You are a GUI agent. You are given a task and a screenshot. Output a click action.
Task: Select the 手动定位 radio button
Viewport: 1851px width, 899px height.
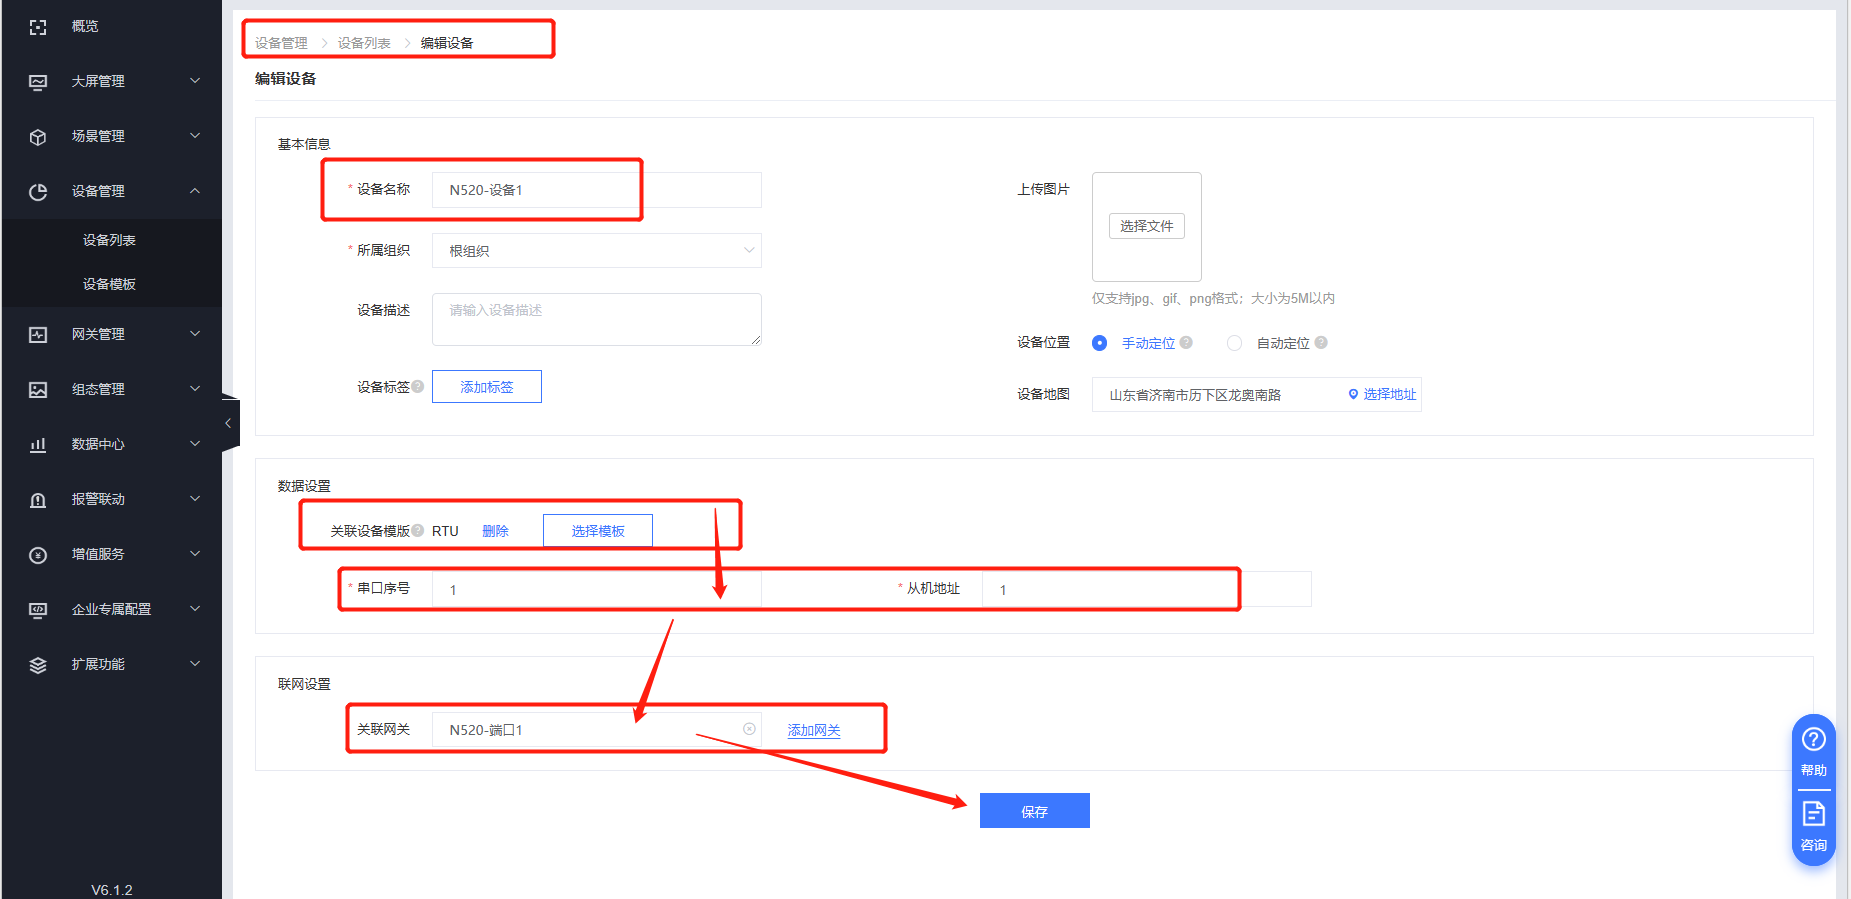[x=1100, y=343]
